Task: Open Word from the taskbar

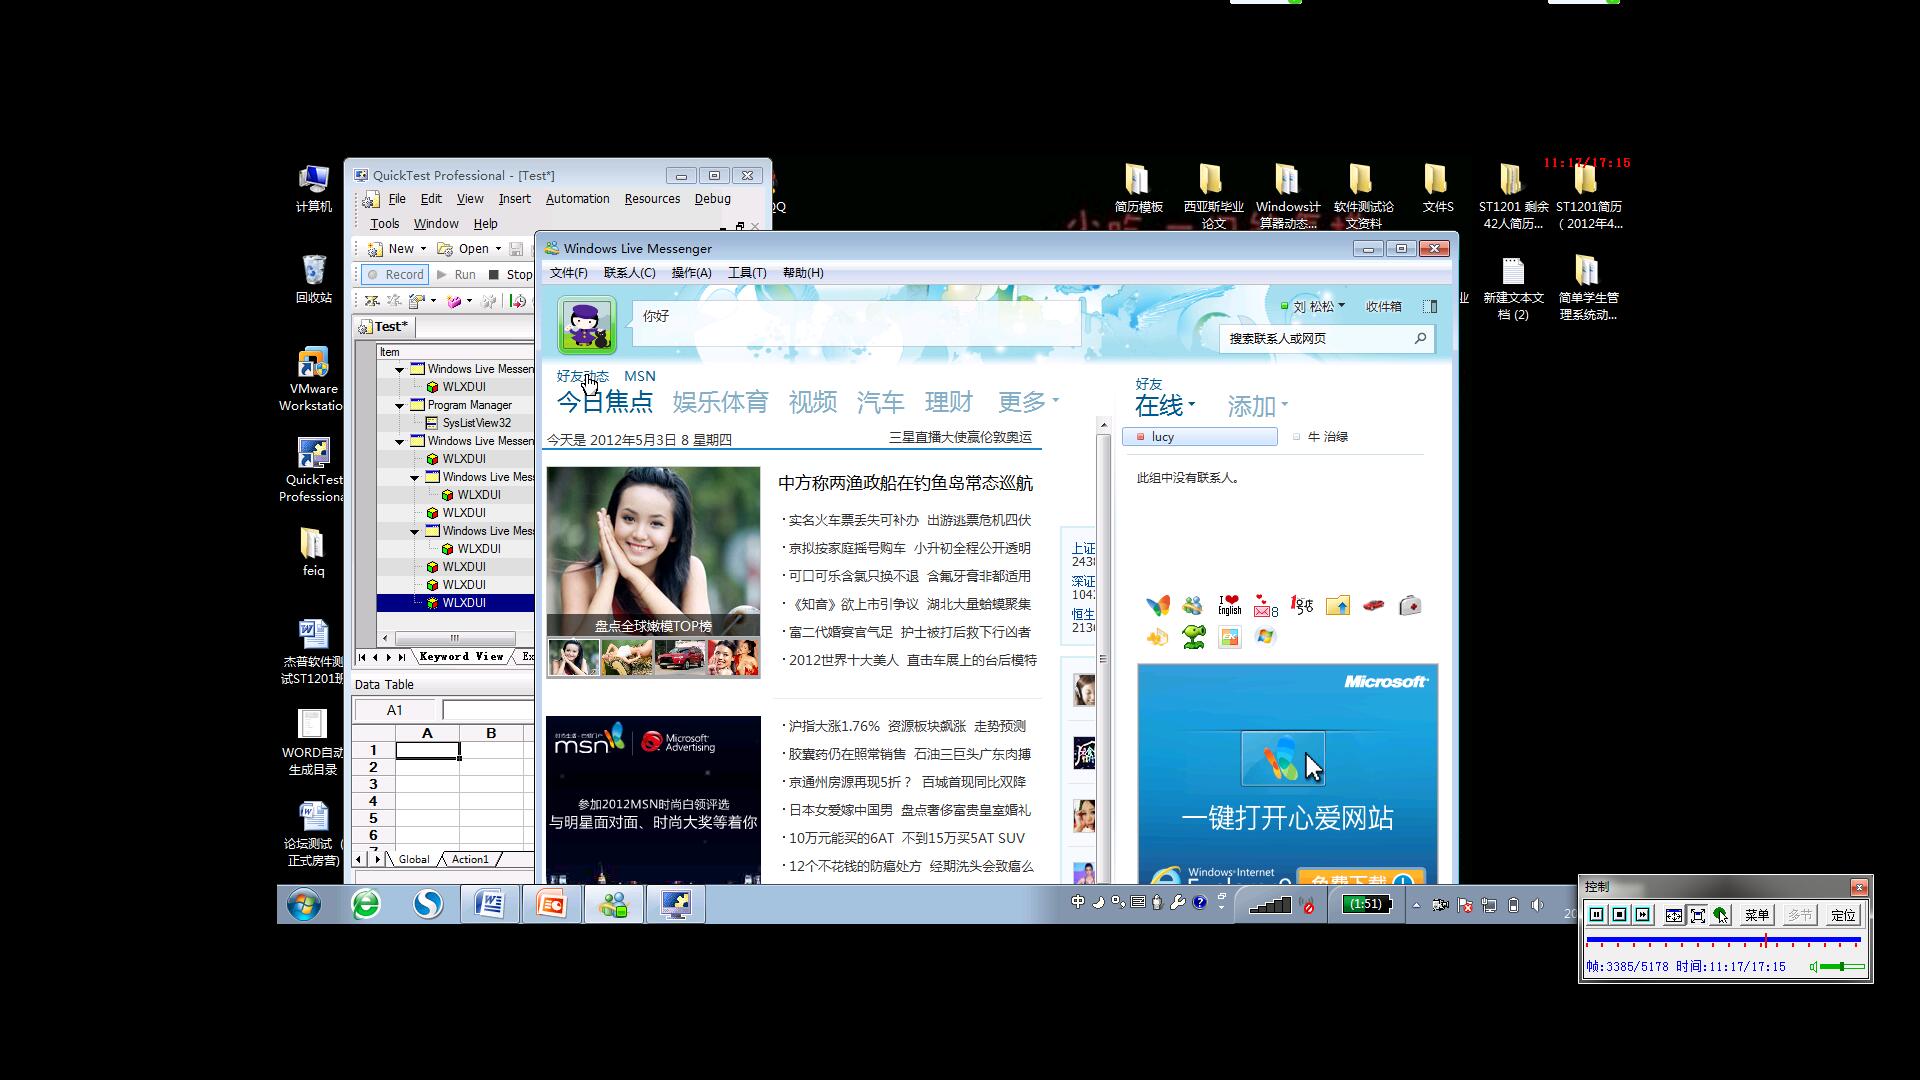Action: click(x=489, y=905)
